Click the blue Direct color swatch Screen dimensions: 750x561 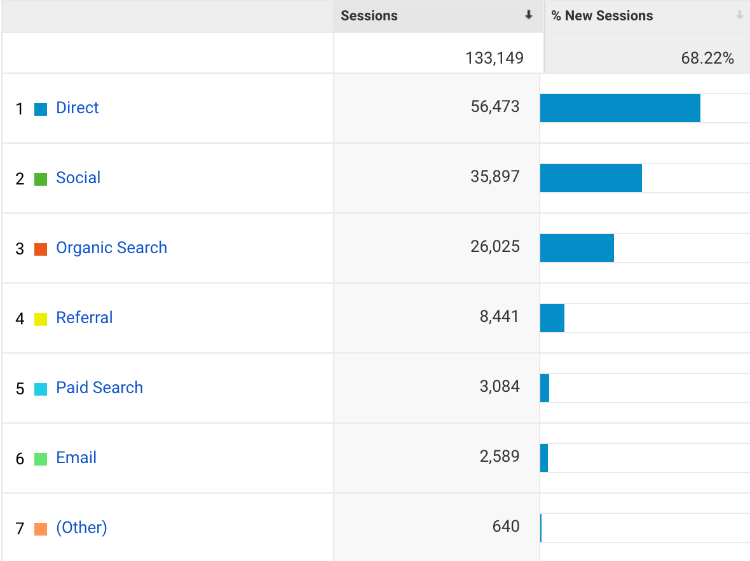[41, 109]
